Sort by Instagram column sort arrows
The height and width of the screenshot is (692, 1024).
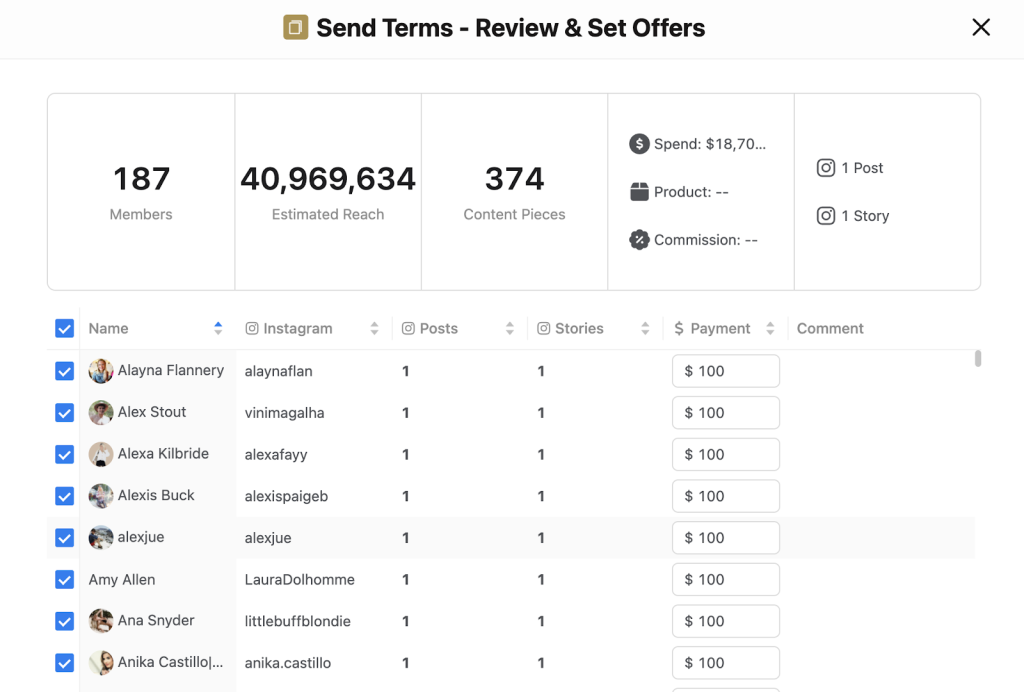pyautogui.click(x=374, y=328)
